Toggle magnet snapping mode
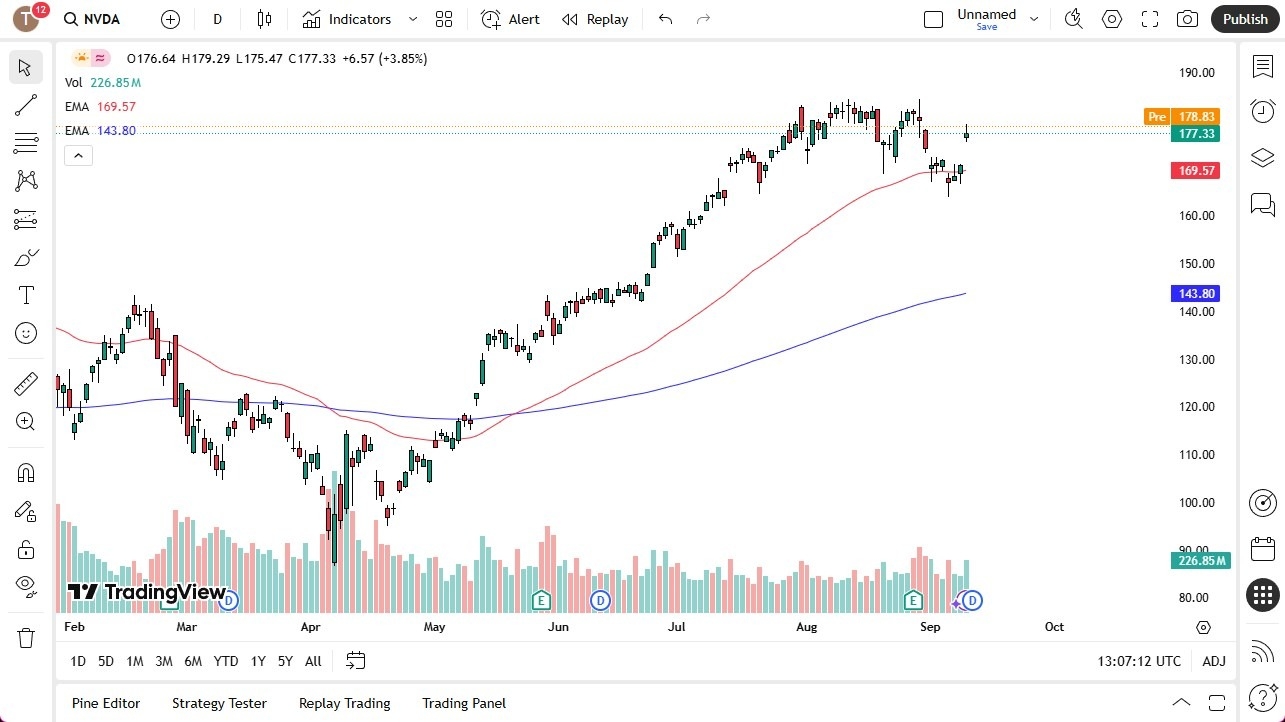 [x=25, y=472]
